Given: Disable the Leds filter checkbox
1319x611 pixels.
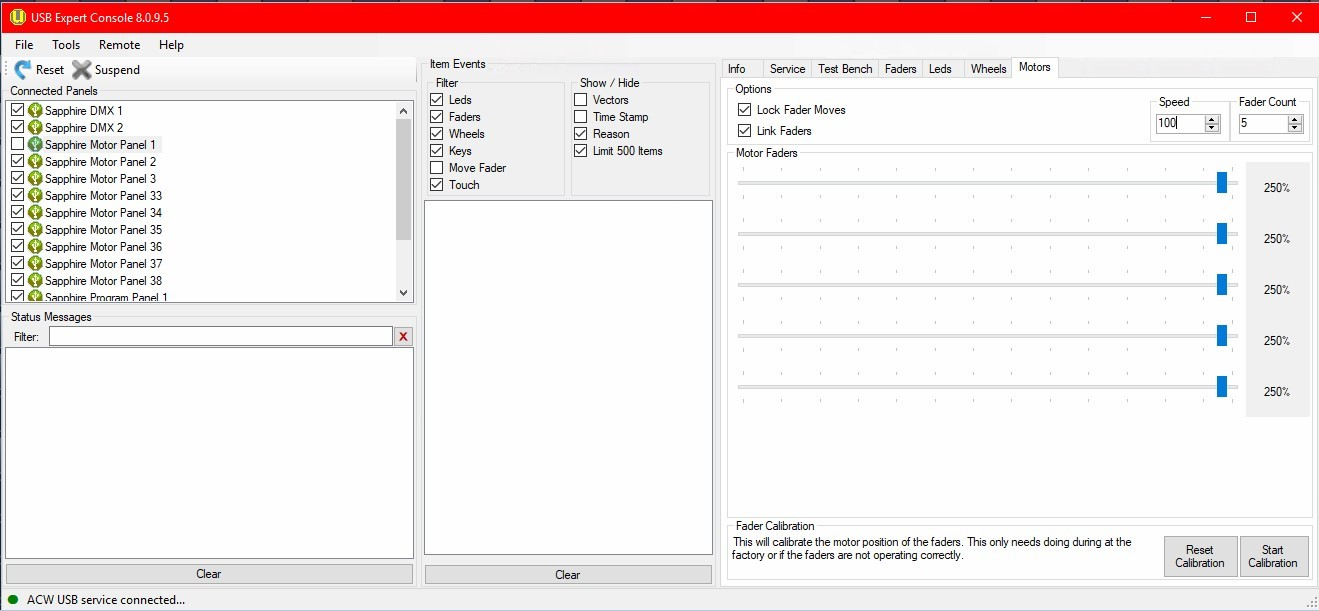Looking at the screenshot, I should click(x=437, y=100).
